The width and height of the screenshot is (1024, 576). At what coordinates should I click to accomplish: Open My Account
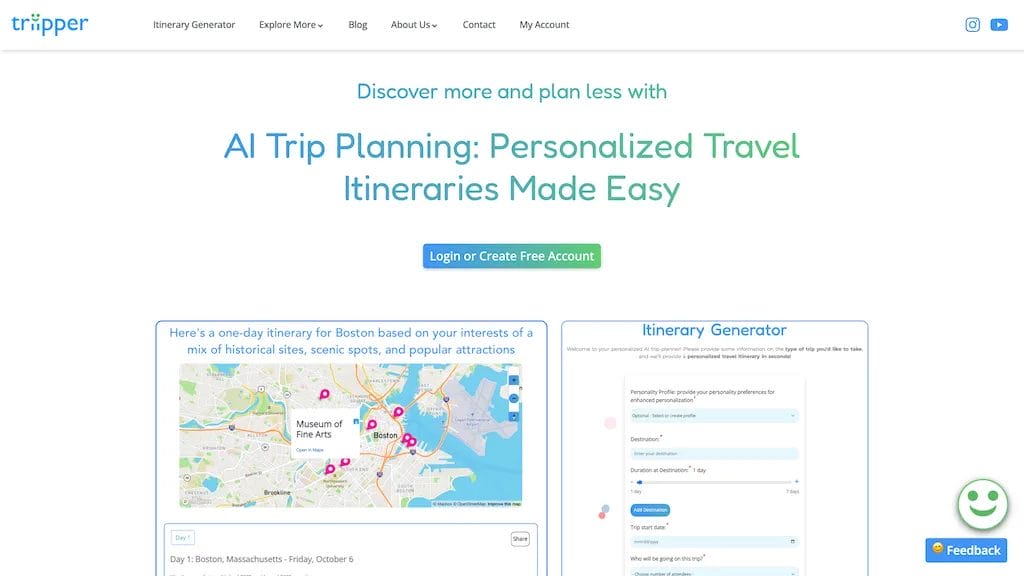click(544, 25)
